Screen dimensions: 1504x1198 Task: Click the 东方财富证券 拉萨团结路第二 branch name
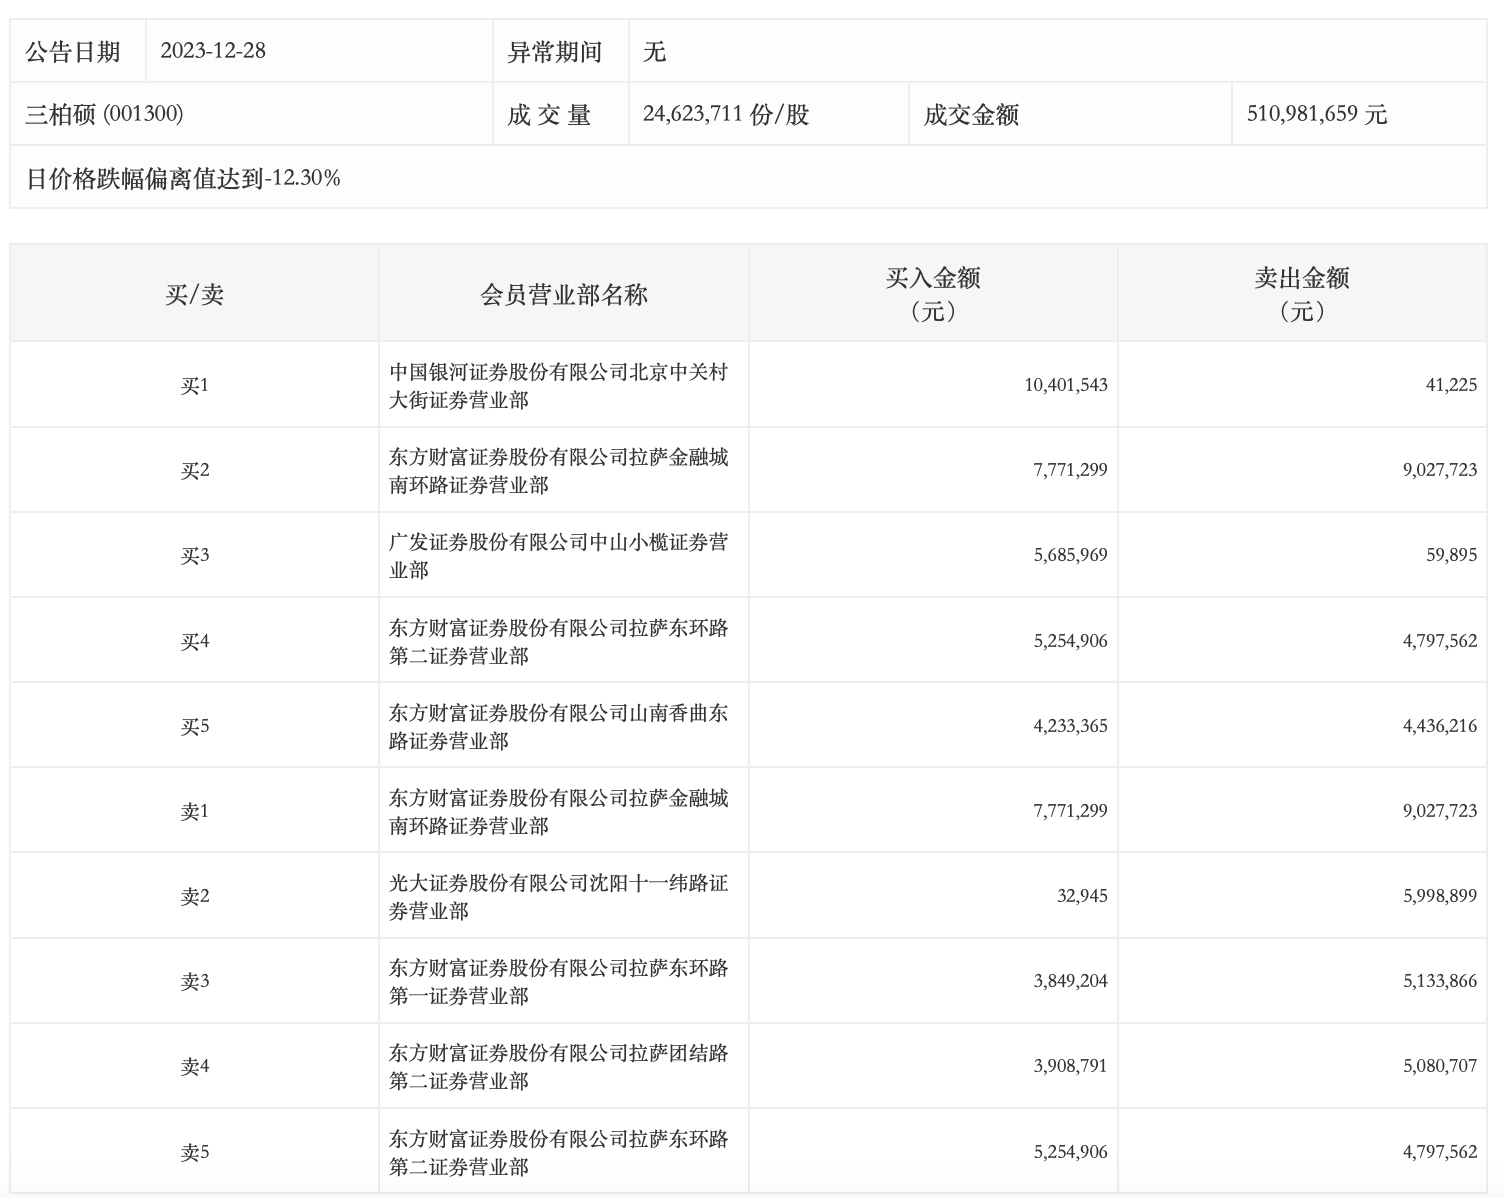coord(558,1066)
